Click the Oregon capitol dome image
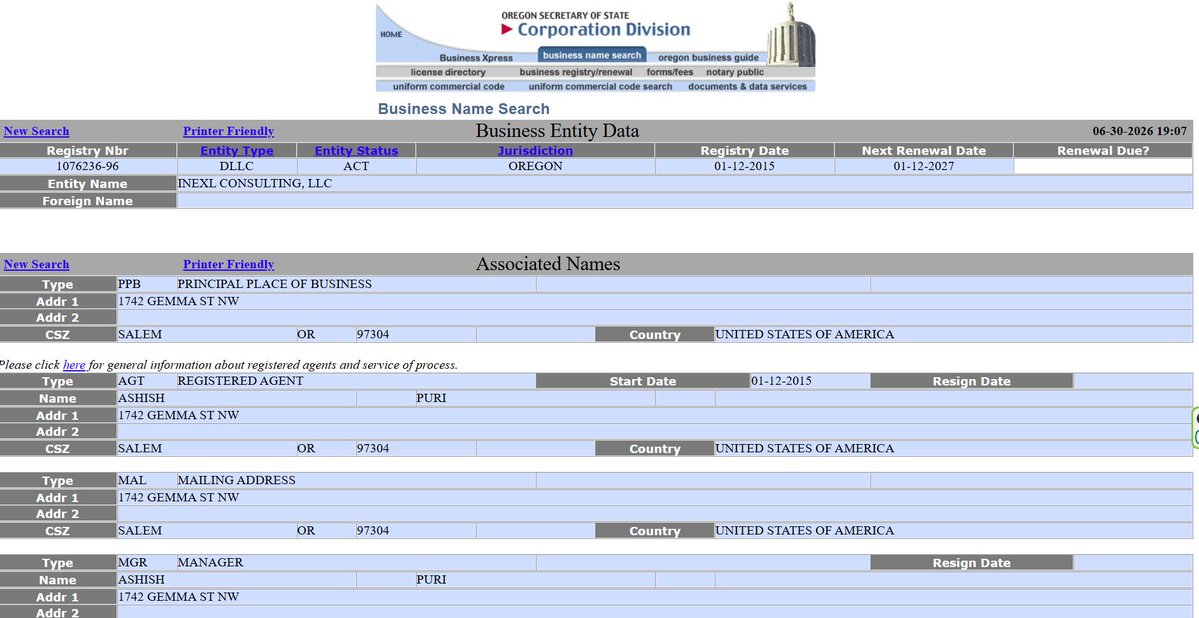This screenshot has height=618, width=1199. tap(791, 35)
